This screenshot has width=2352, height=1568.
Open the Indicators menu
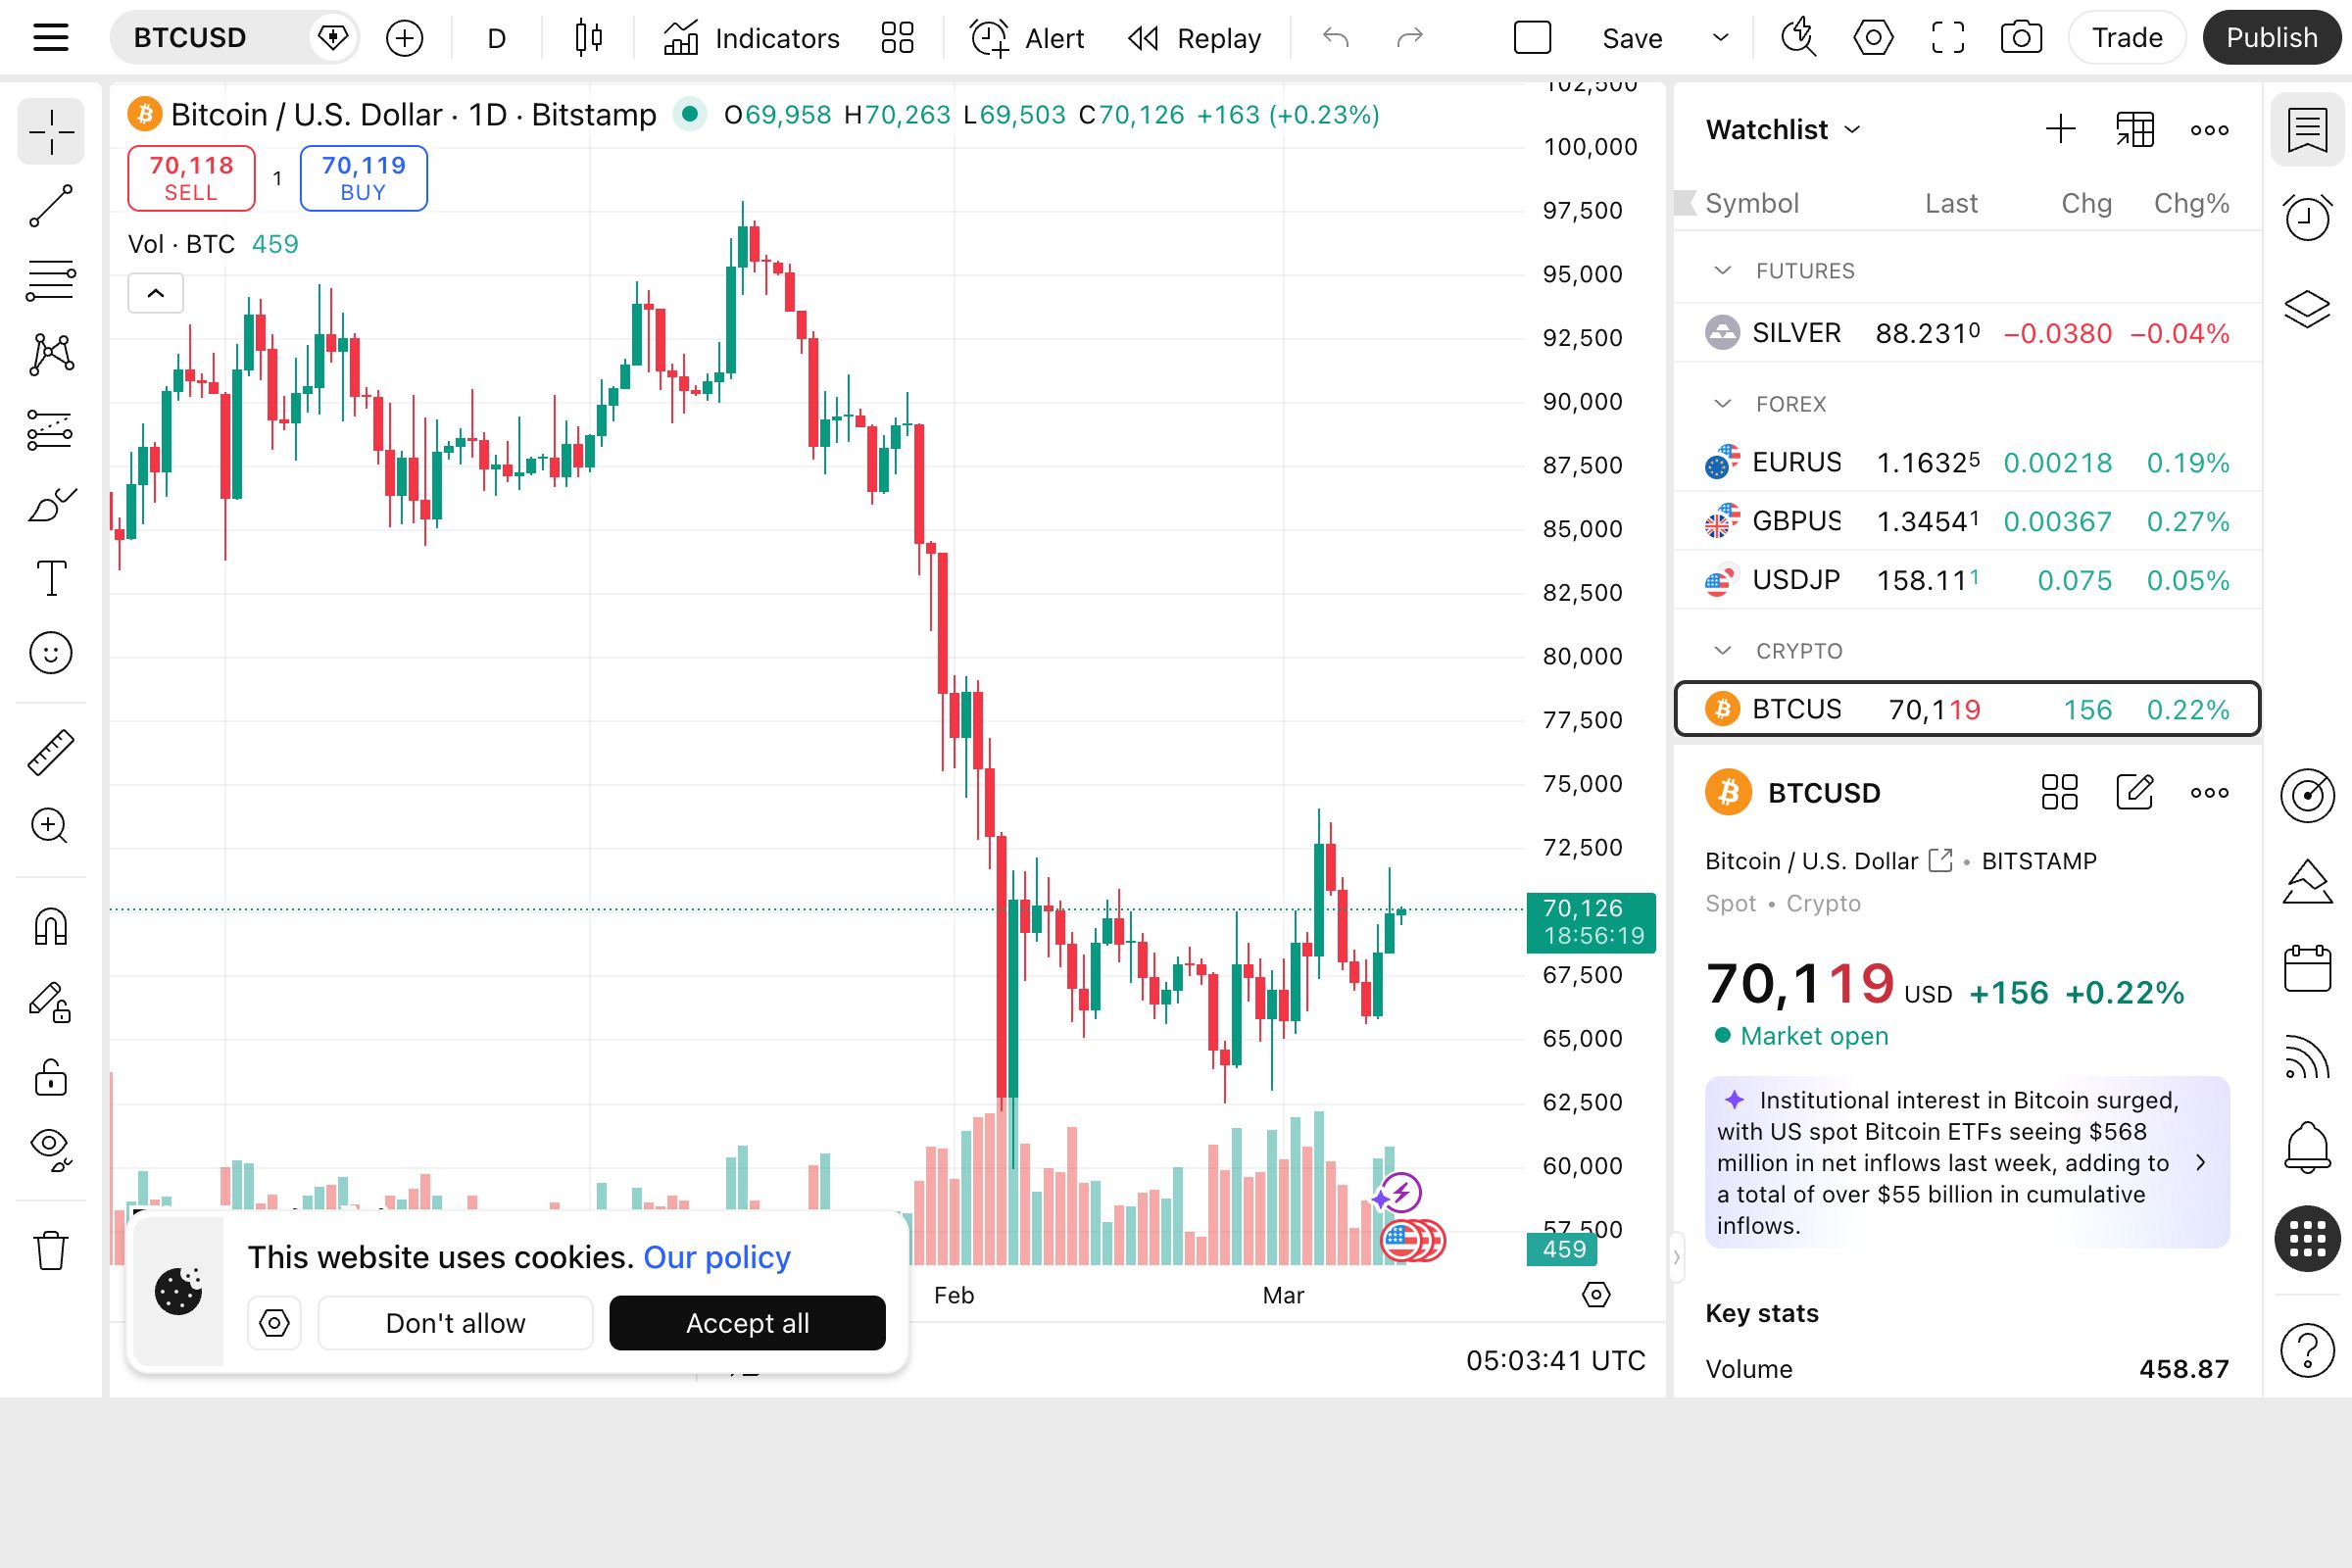click(751, 38)
